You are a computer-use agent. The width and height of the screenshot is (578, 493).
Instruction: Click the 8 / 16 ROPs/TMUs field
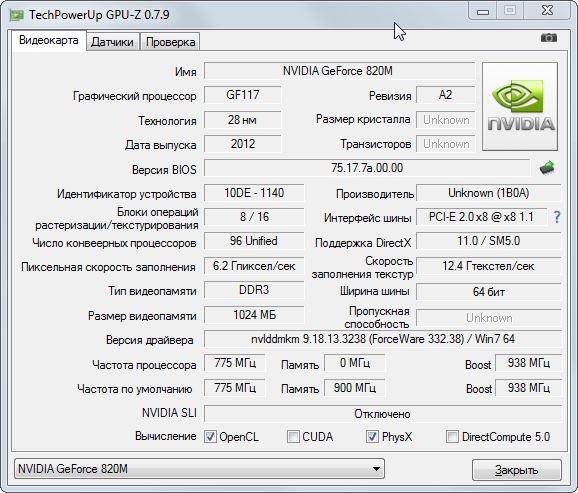click(254, 217)
